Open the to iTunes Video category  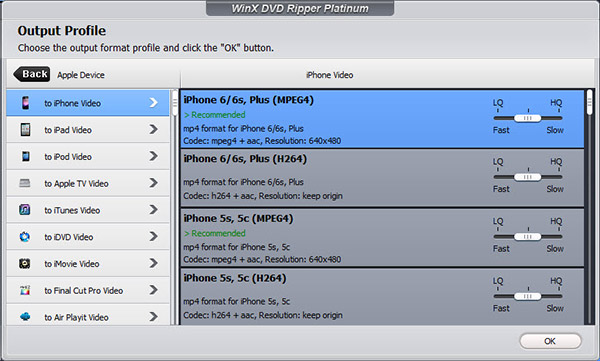pyautogui.click(x=88, y=210)
